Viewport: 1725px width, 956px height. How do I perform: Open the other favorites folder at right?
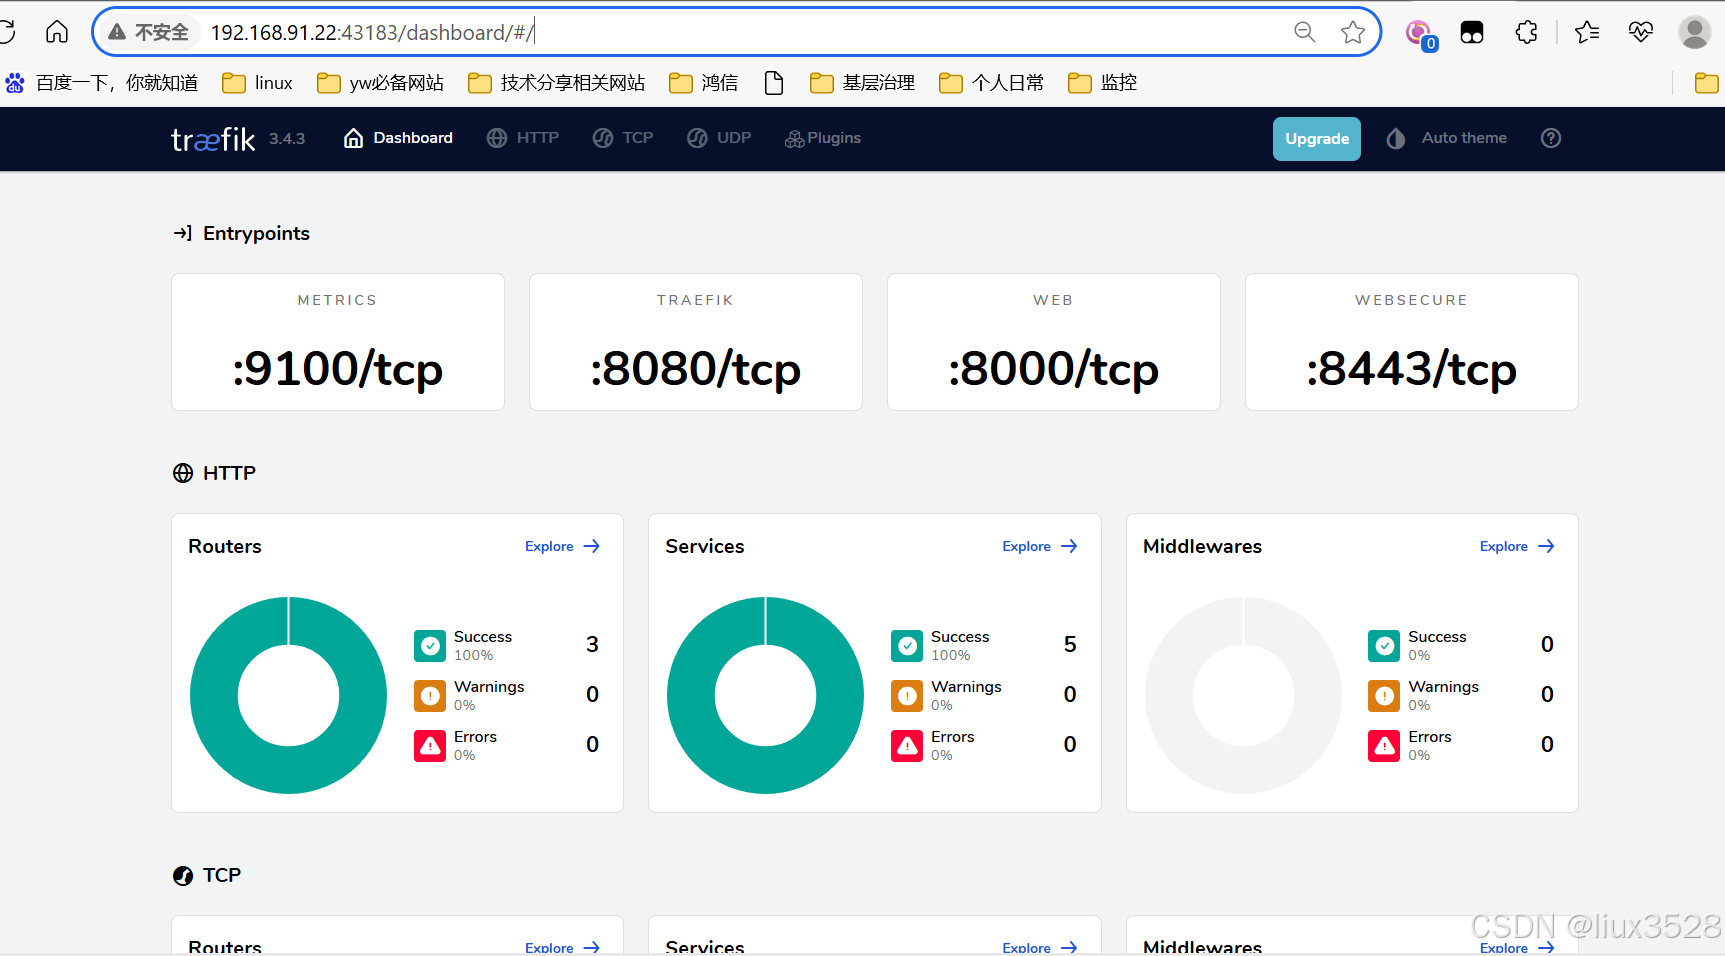point(1707,83)
